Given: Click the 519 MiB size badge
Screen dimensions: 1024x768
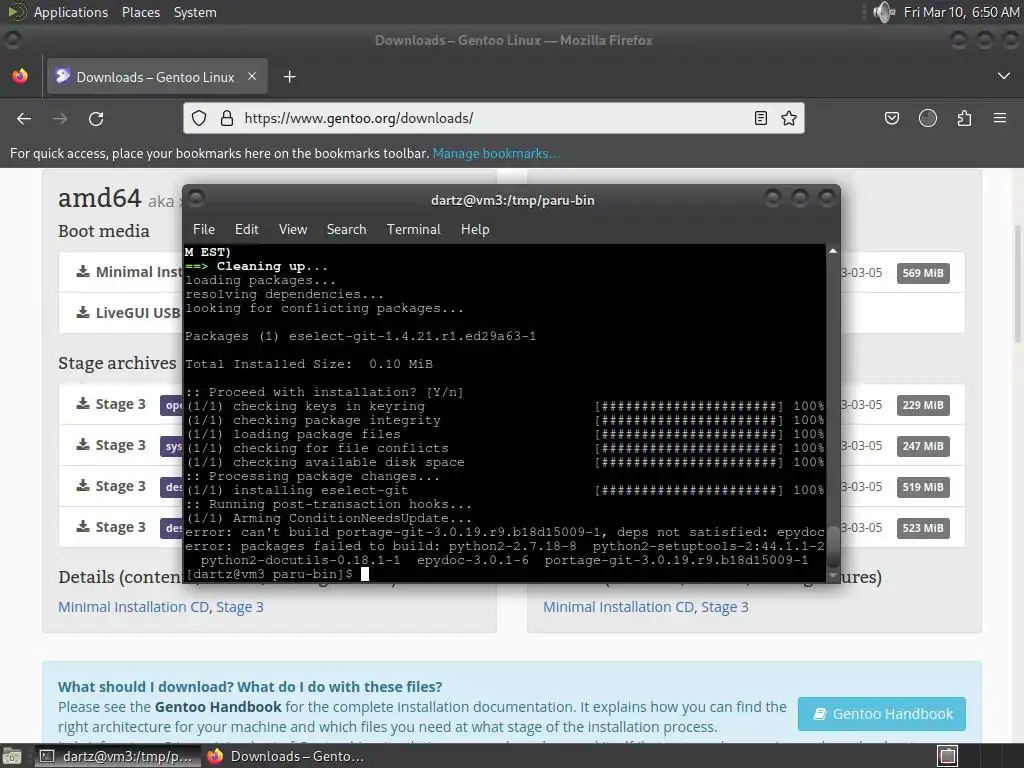Looking at the screenshot, I should tap(923, 487).
